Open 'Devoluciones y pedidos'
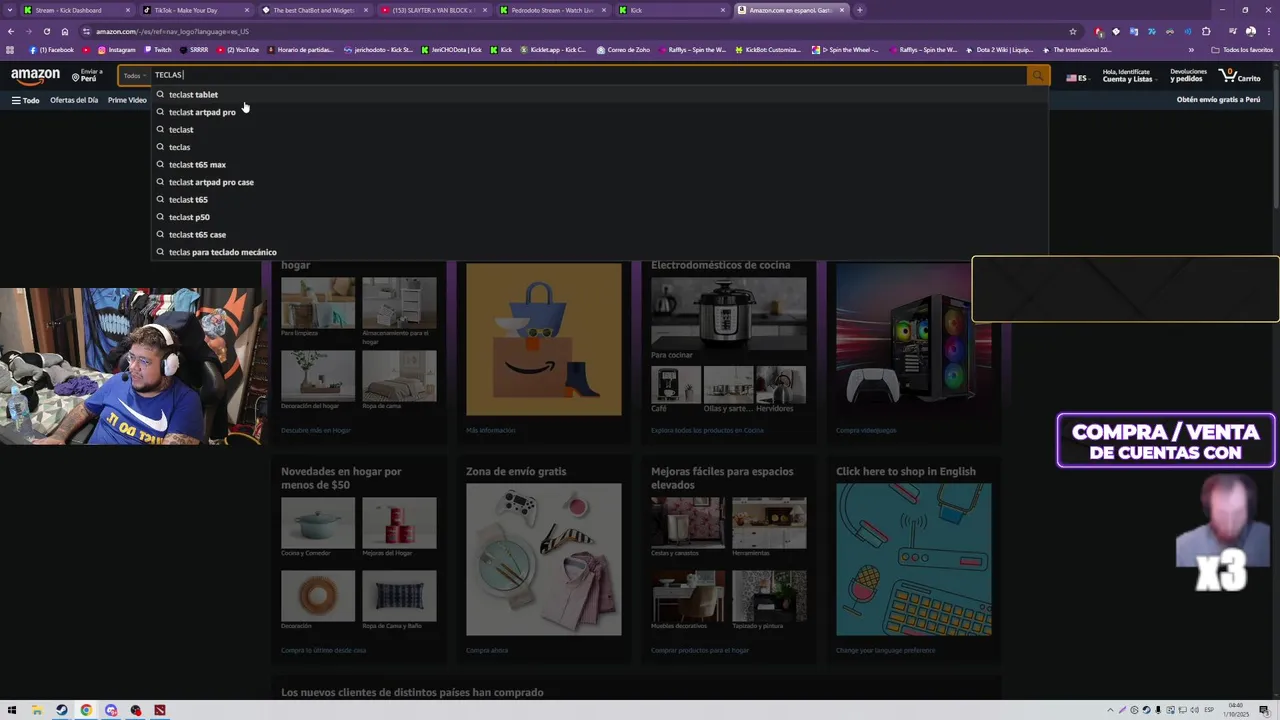 pos(1188,76)
